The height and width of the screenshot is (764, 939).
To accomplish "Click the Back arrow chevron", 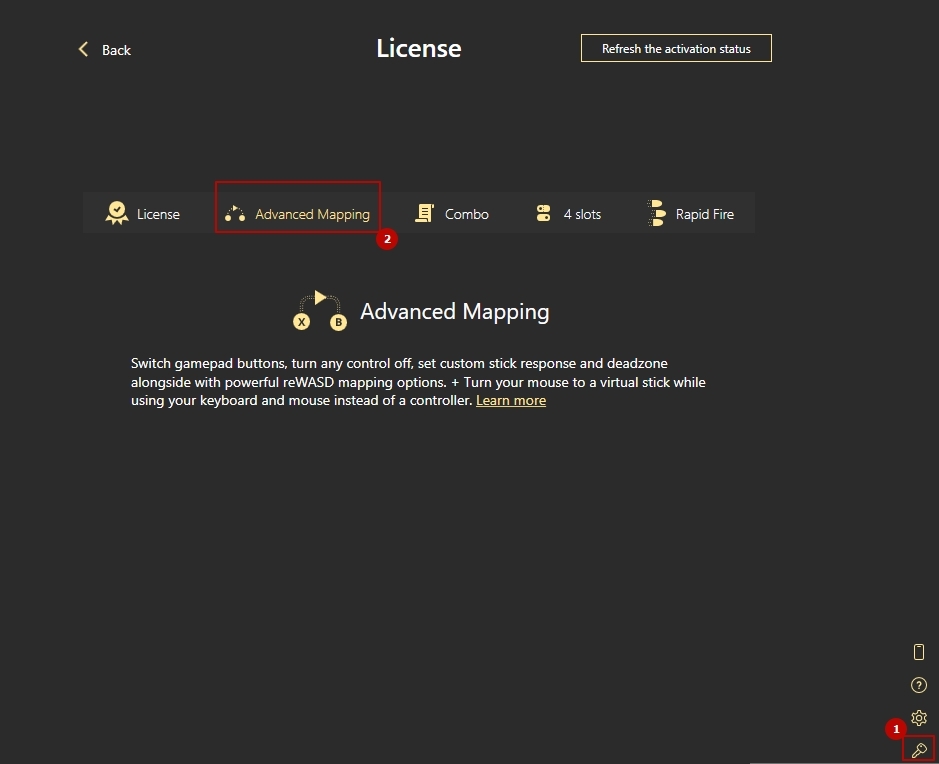I will coord(83,49).
